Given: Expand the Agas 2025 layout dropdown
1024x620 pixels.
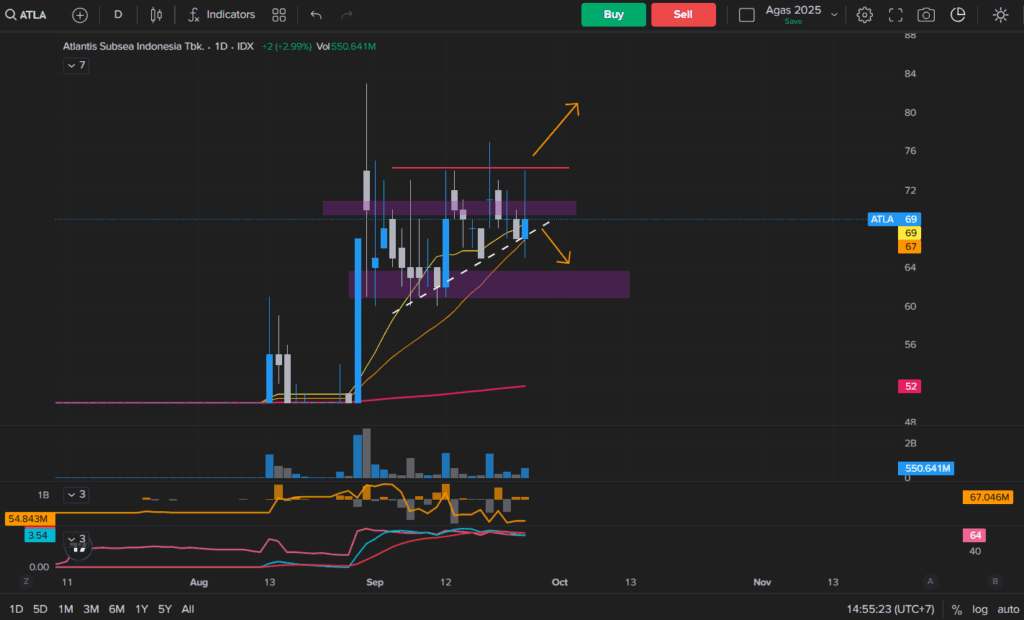Looking at the screenshot, I should (834, 15).
